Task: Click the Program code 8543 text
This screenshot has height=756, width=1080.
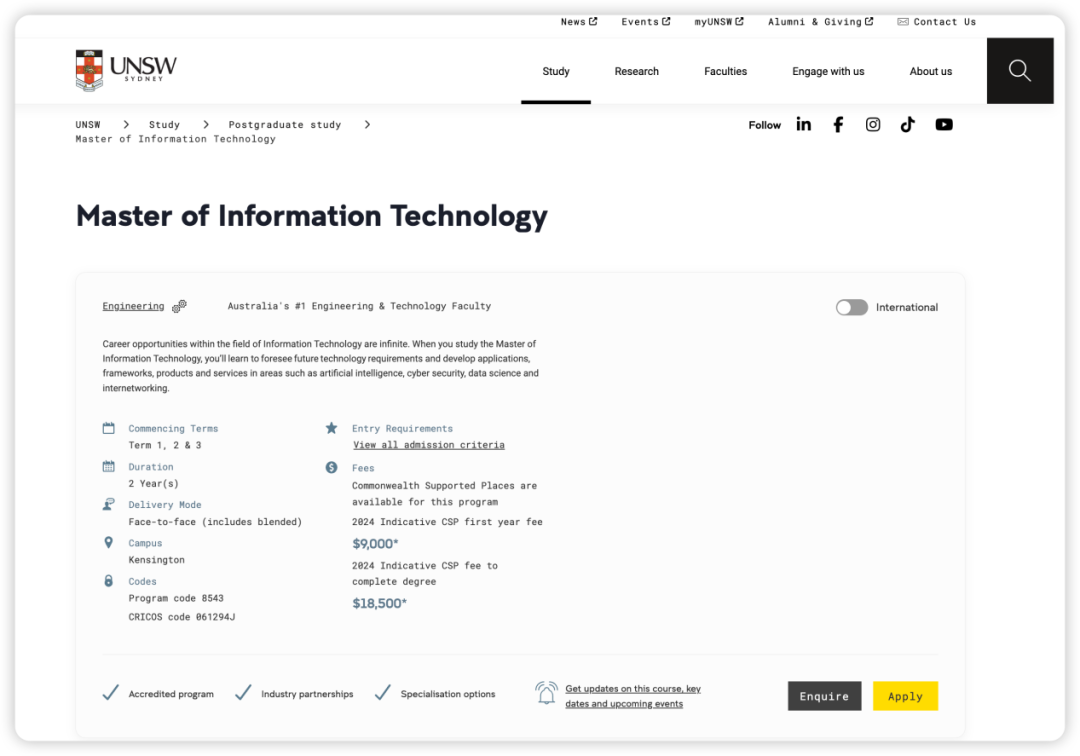Action: click(x=176, y=598)
